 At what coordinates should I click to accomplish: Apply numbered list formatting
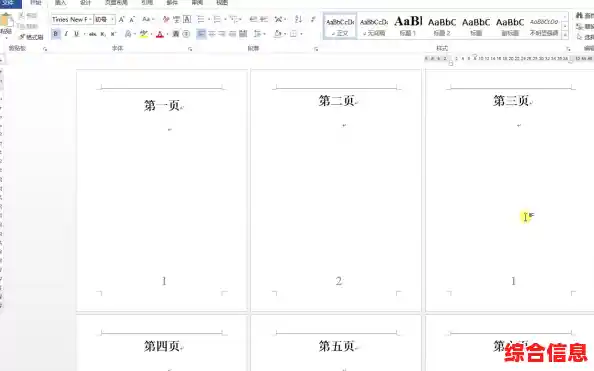[x=217, y=19]
